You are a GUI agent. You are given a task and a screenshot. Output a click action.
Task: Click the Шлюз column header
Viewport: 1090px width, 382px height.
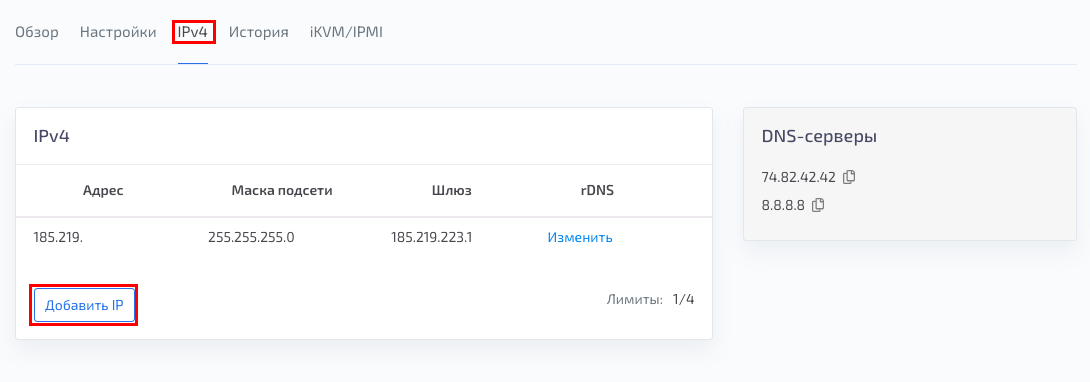click(x=452, y=190)
